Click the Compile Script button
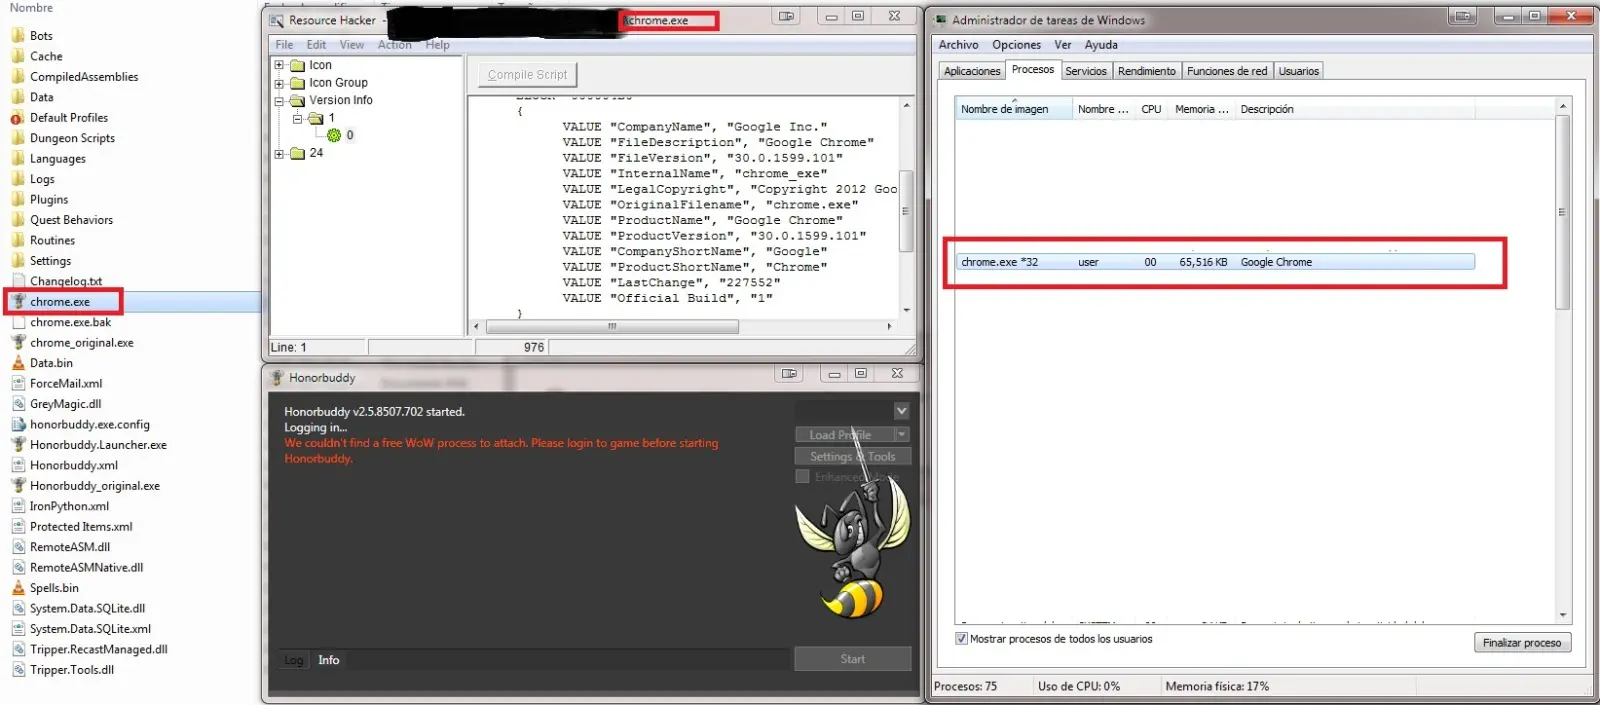1600x705 pixels. (527, 75)
